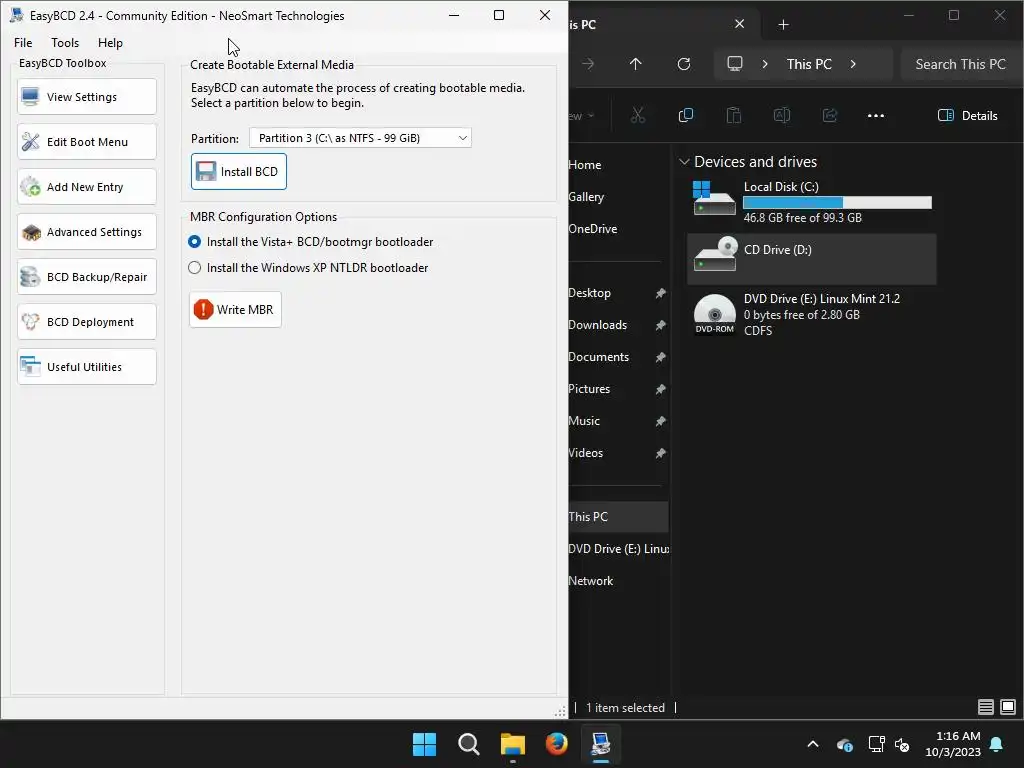Open DVD Drive (E:) in Explorer sidebar
Viewport: 1024px width, 768px height.
click(618, 549)
